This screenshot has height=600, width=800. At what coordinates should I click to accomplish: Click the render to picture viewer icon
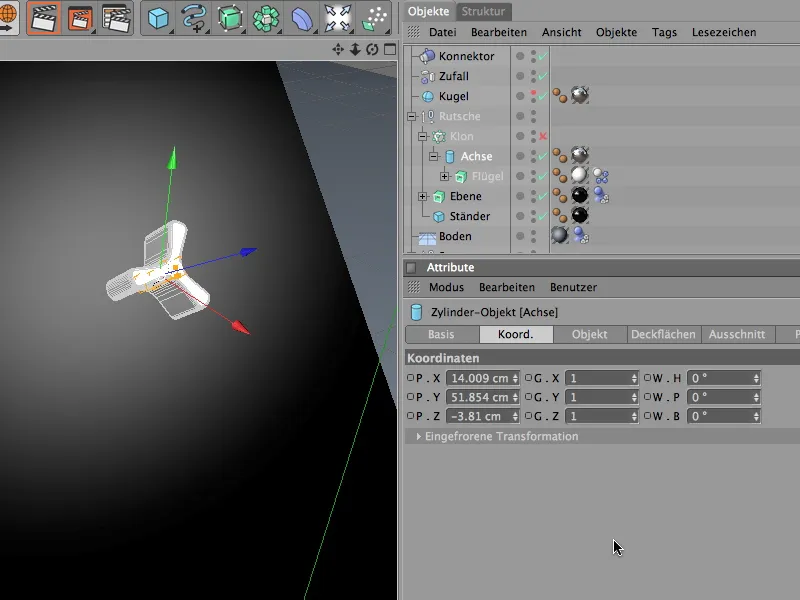pyautogui.click(x=79, y=18)
